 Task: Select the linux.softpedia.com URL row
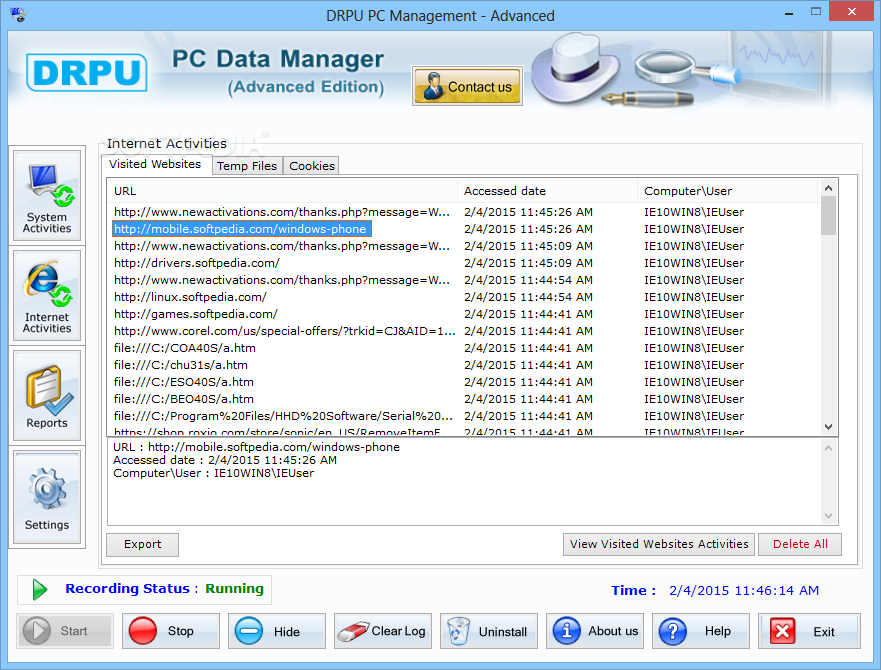[x=464, y=297]
